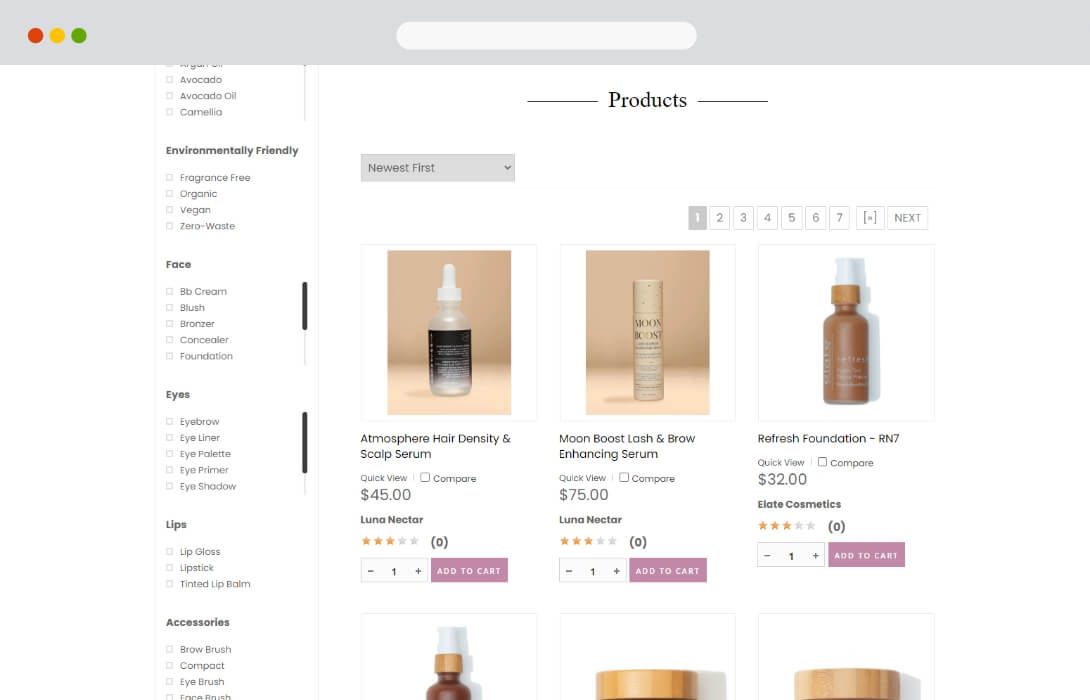The image size is (1090, 700).
Task: Add Refresh Foundation RN7 to cart
Action: [x=866, y=555]
